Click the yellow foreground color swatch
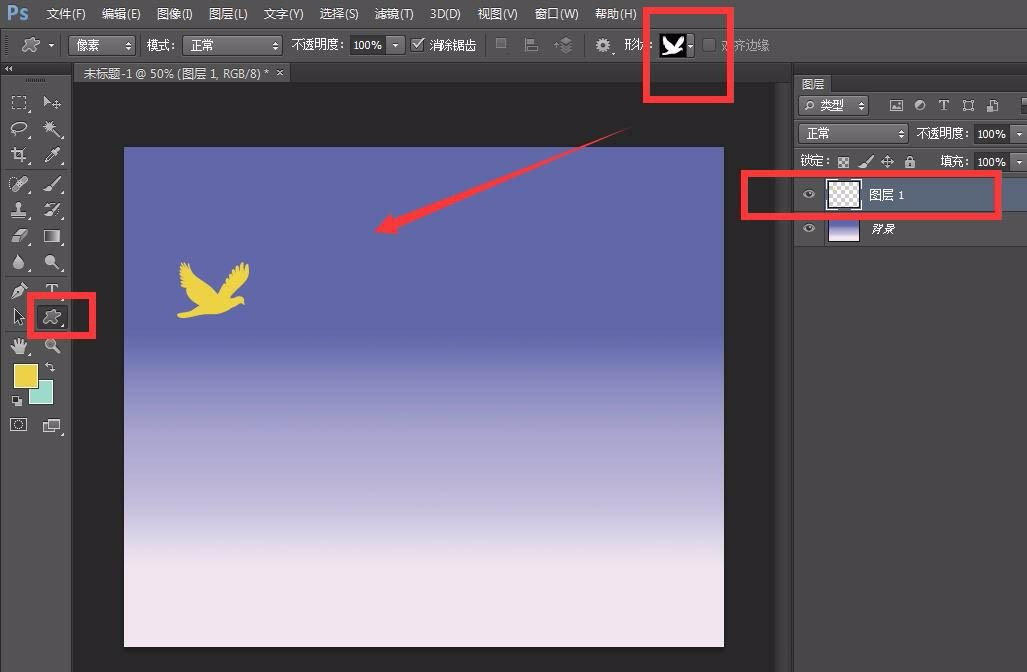This screenshot has height=672, width=1027. coord(26,375)
